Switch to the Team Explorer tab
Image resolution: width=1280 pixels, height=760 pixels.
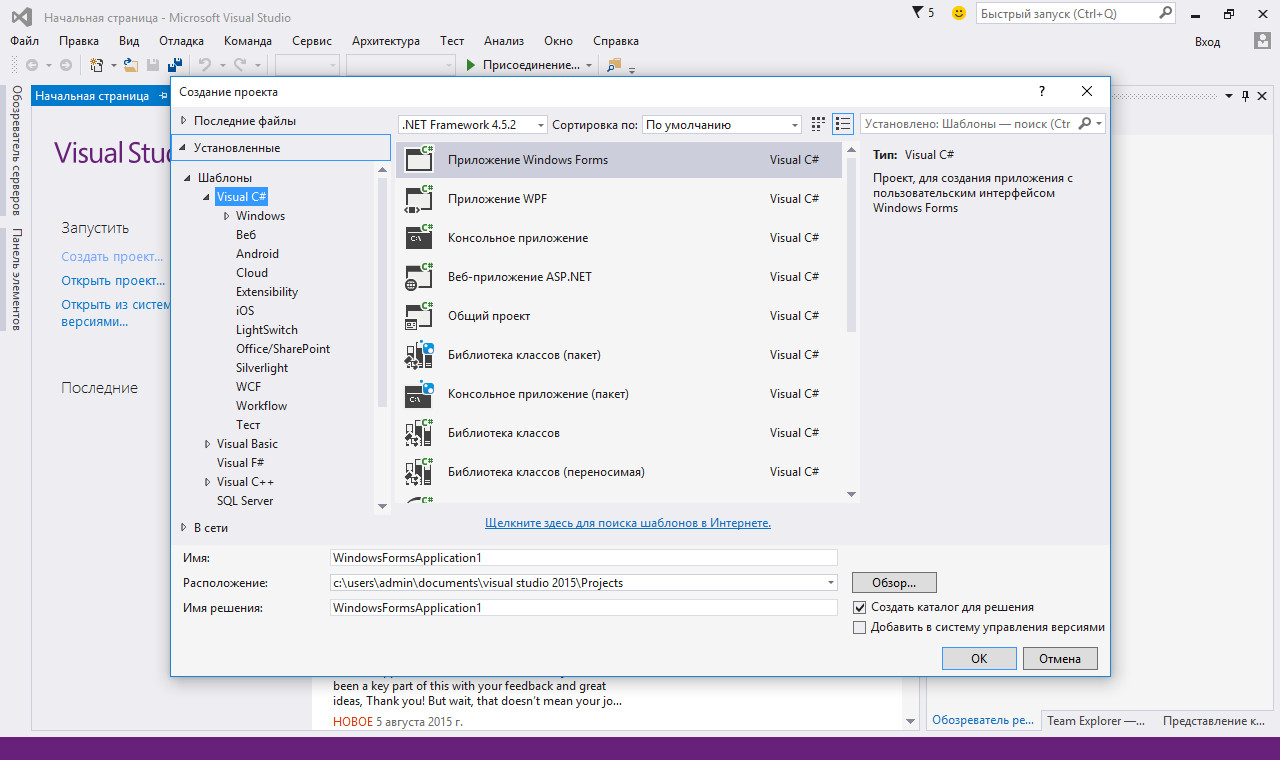(1096, 720)
